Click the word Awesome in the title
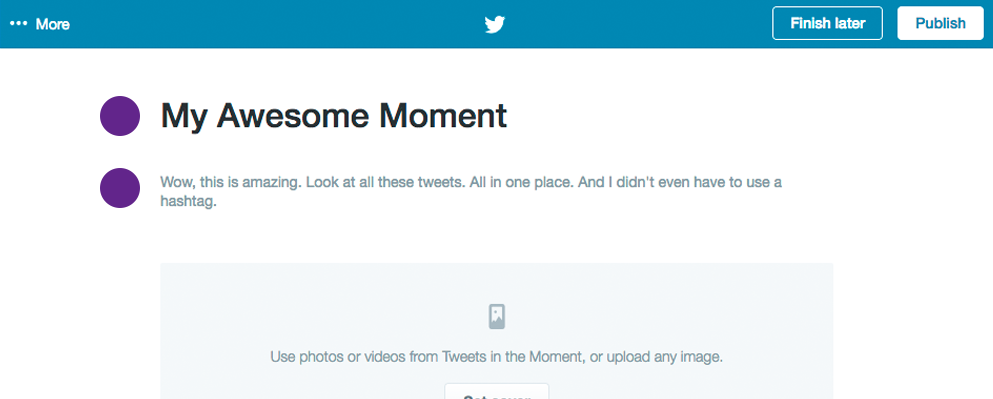The height and width of the screenshot is (399, 993). pos(294,116)
